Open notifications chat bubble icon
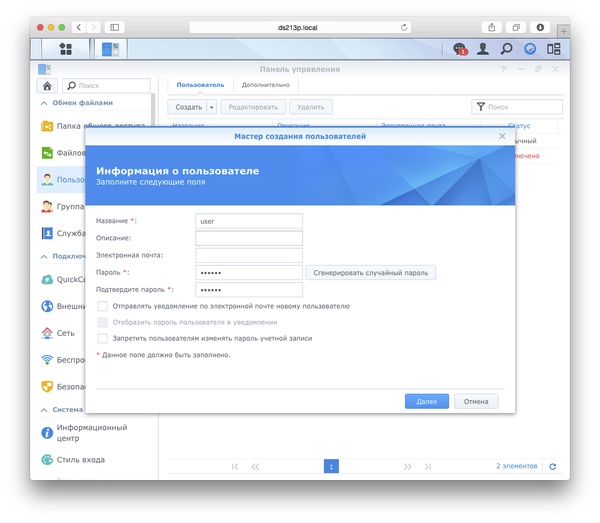Viewport: 600px width, 523px height. point(460,49)
